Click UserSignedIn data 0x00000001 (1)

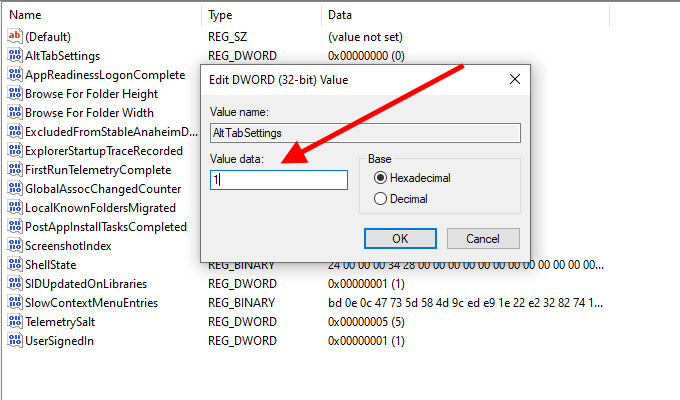point(366,341)
